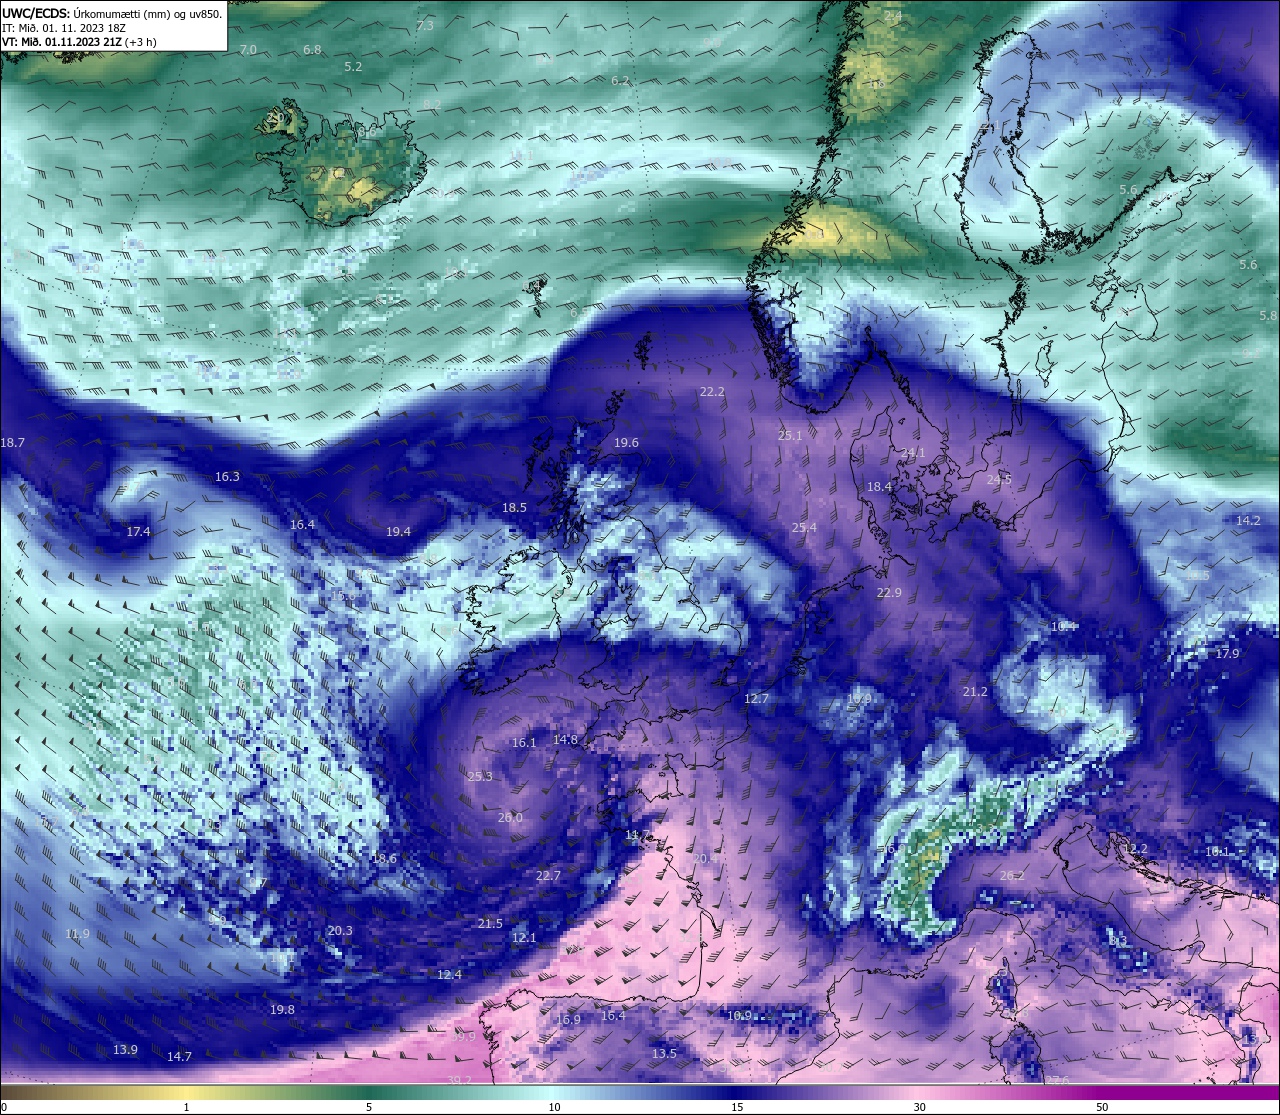This screenshot has height=1115, width=1280.
Task: Click the 14.2 value at the right edge
Action: pyautogui.click(x=1248, y=521)
